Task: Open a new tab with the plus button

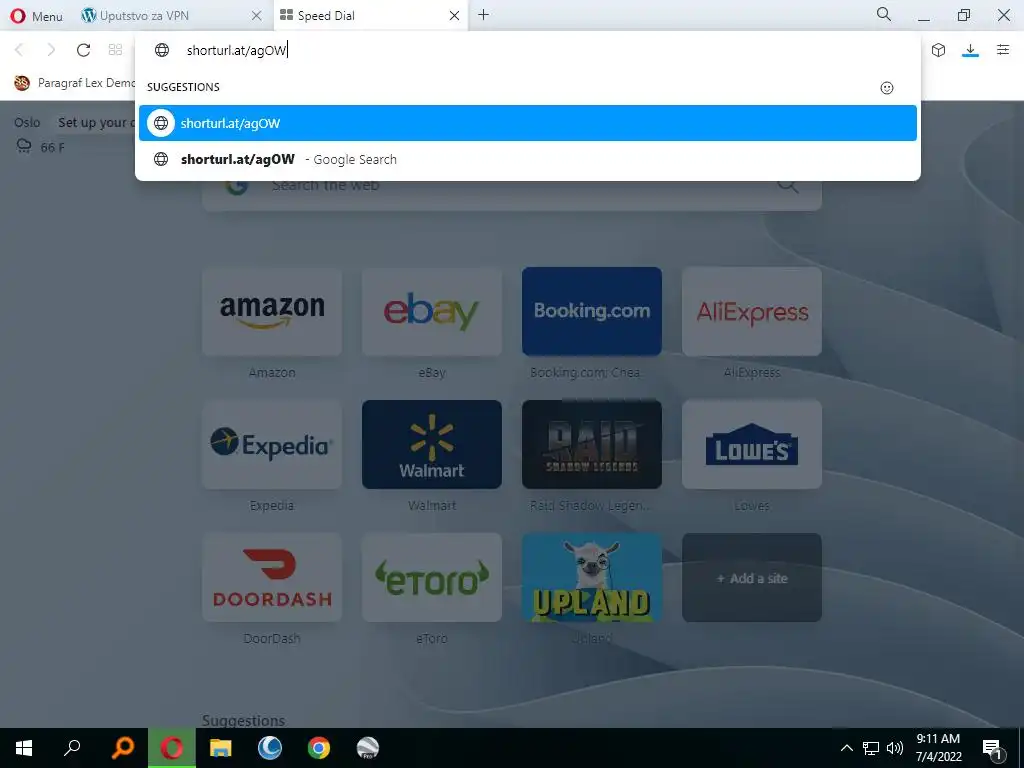Action: point(483,14)
